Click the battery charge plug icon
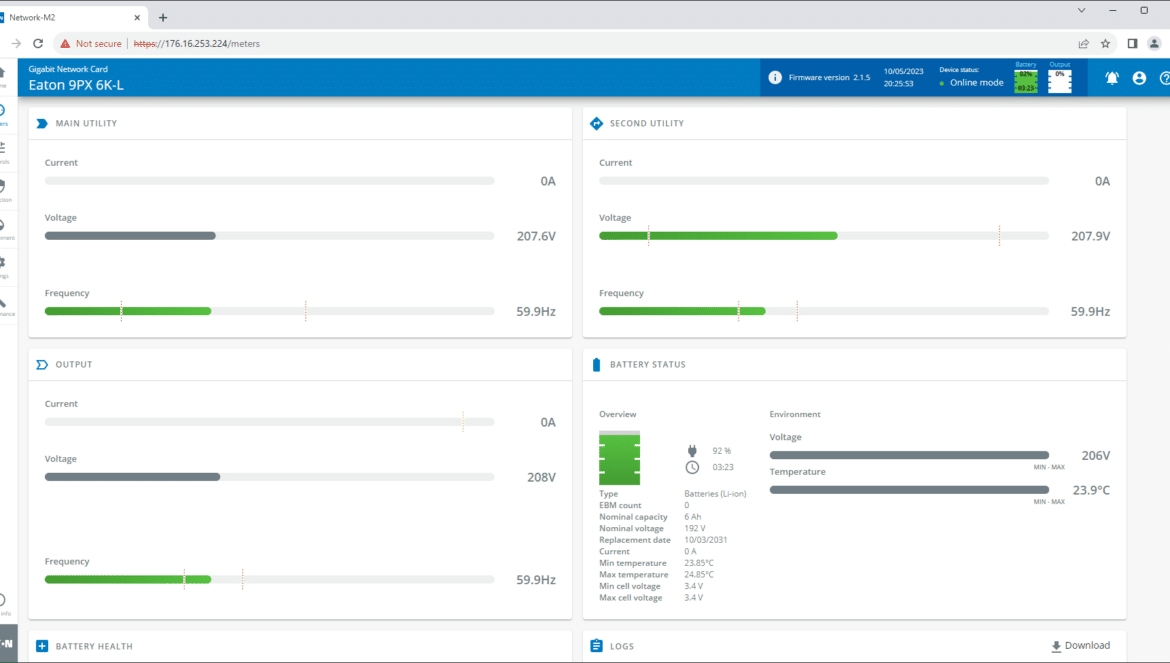 coord(692,450)
